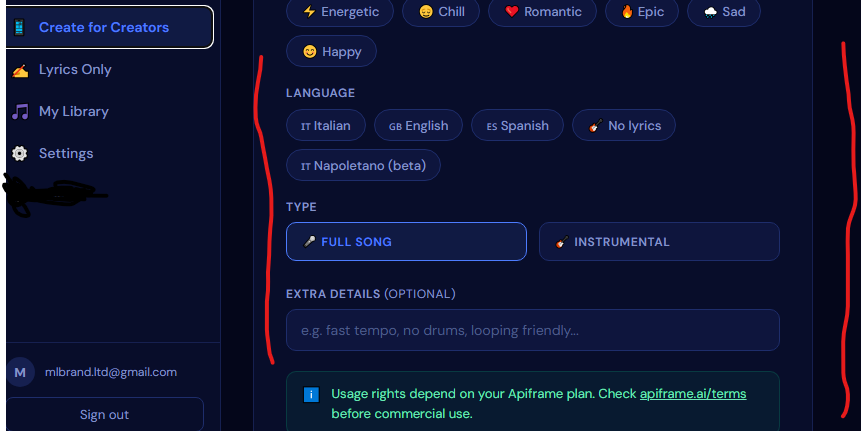Click the microphone icon in Full Song

point(310,242)
